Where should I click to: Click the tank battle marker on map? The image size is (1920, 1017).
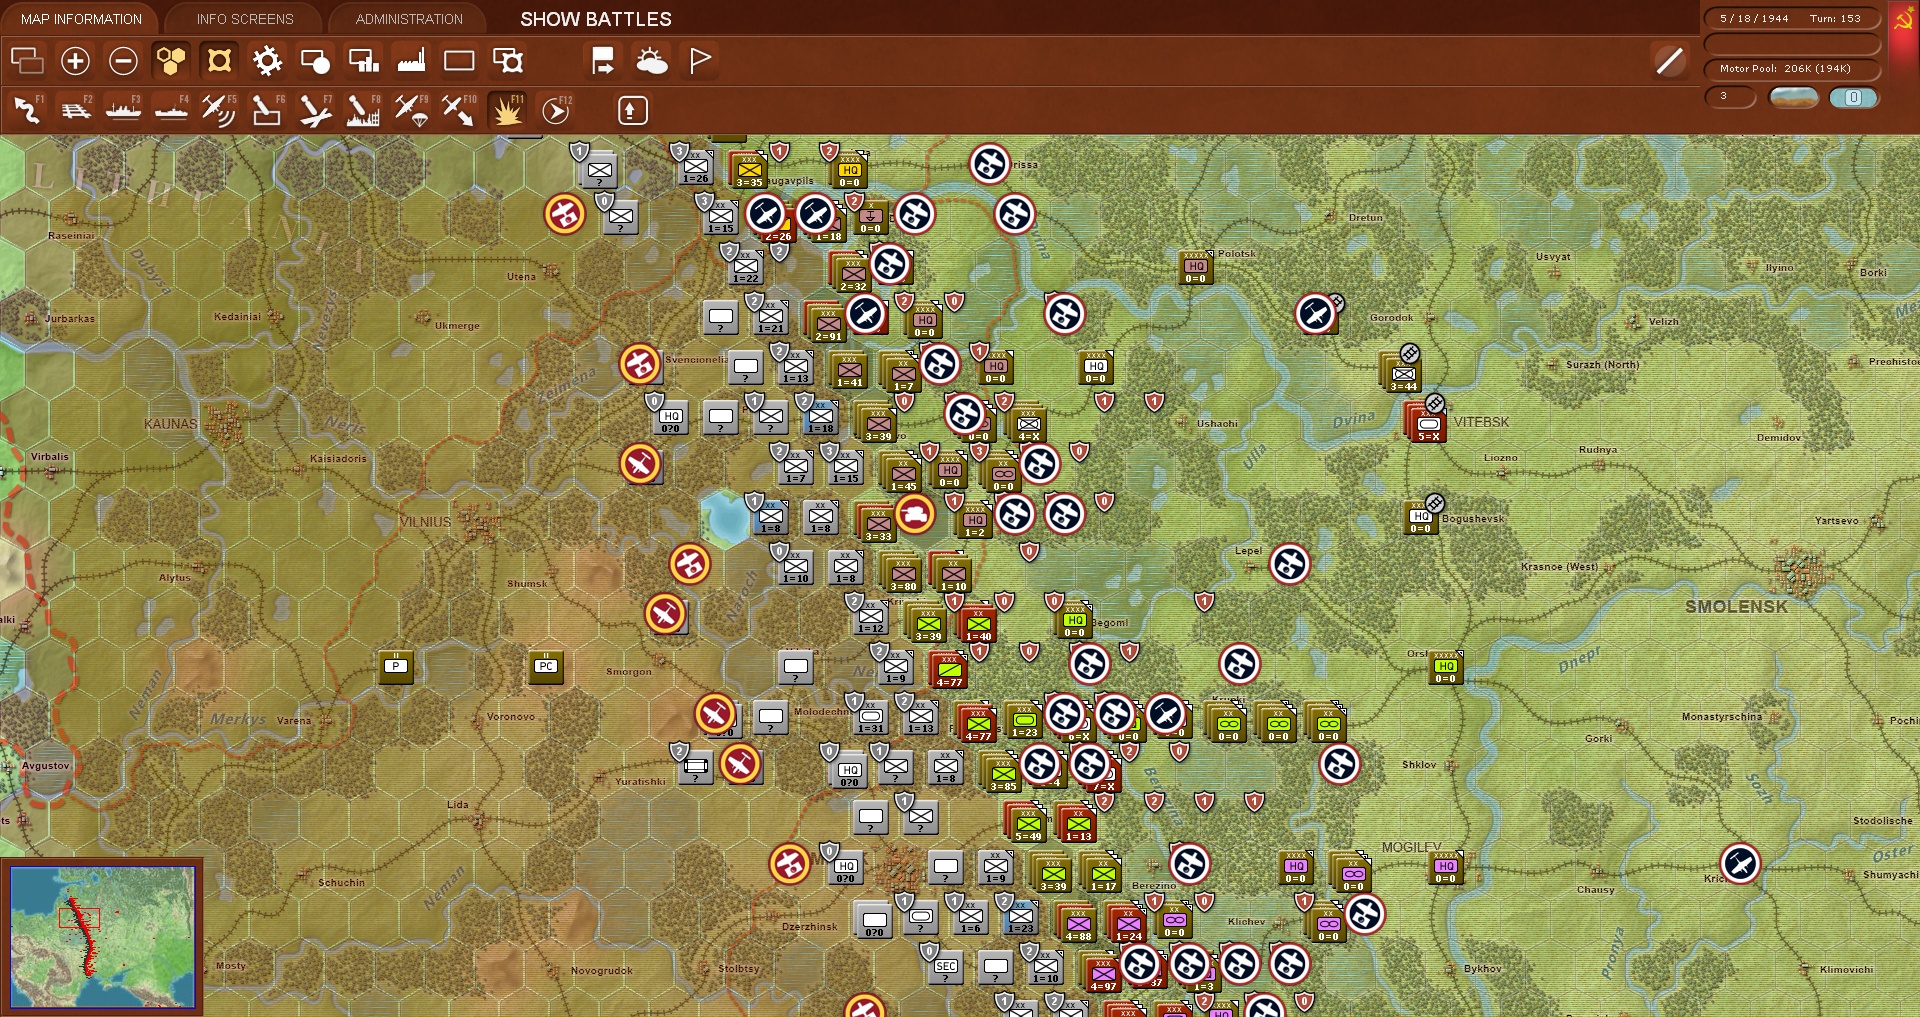(x=915, y=514)
